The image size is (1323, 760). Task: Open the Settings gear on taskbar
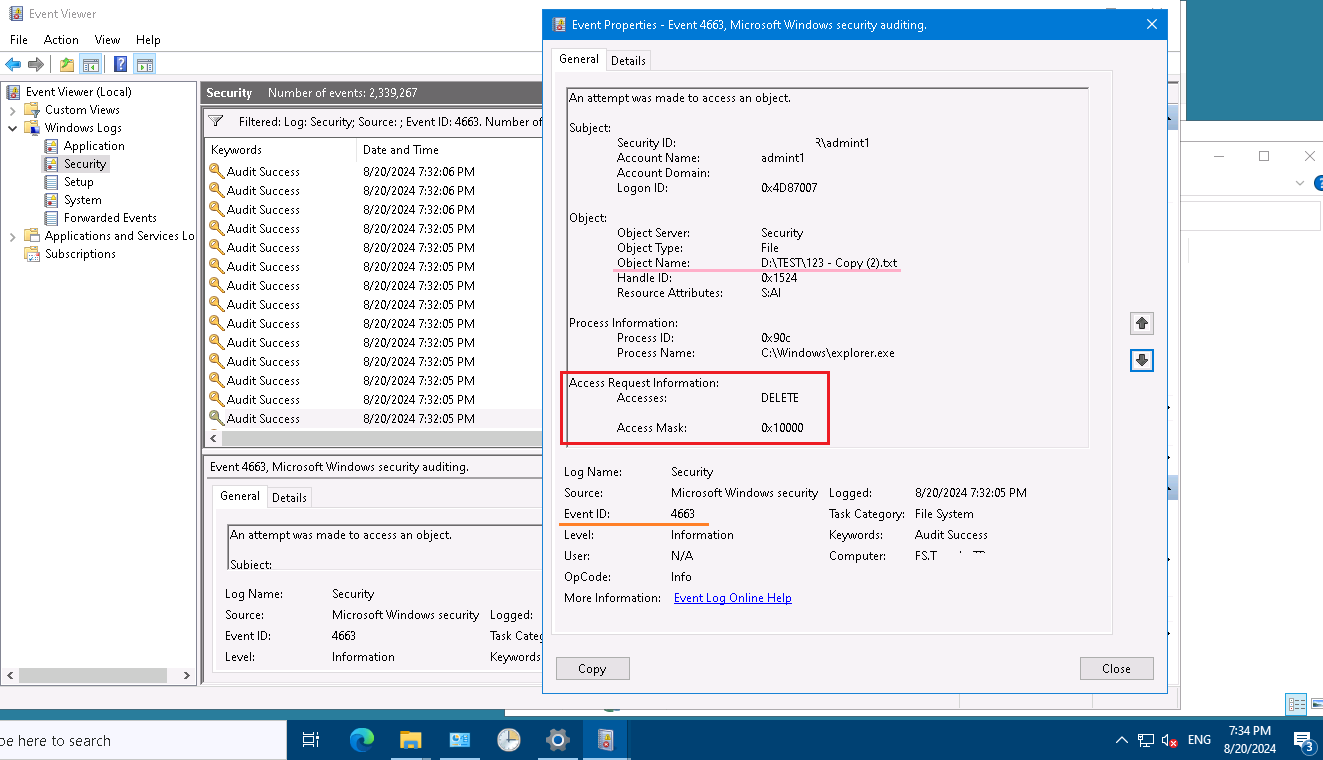click(557, 740)
